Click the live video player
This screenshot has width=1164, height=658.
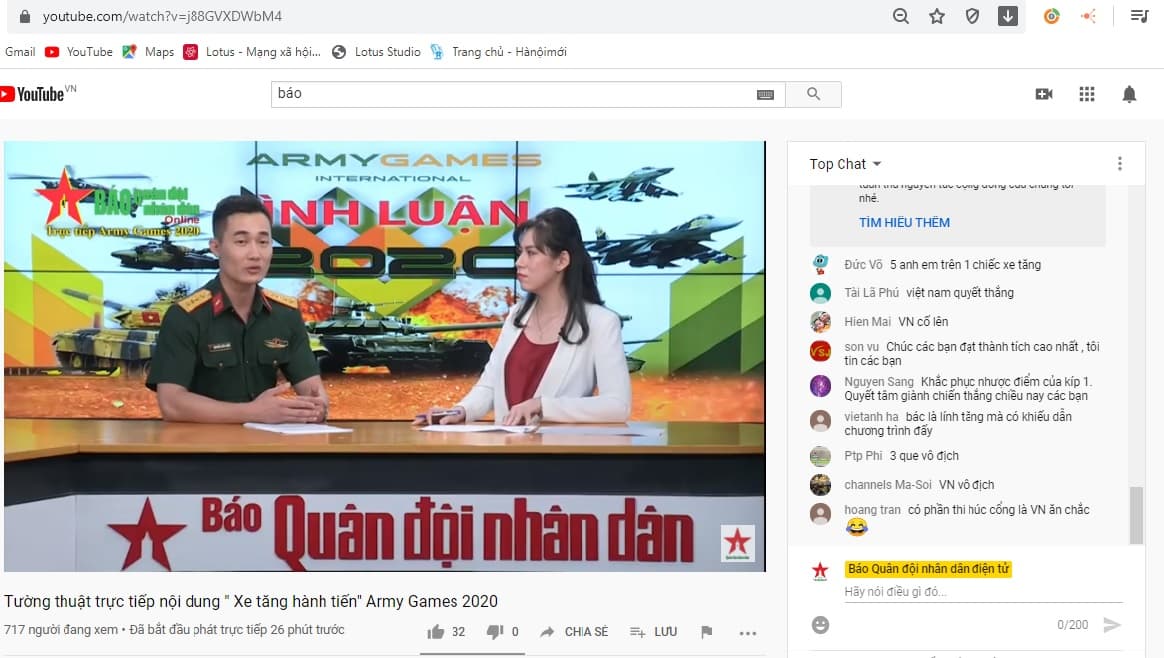385,356
